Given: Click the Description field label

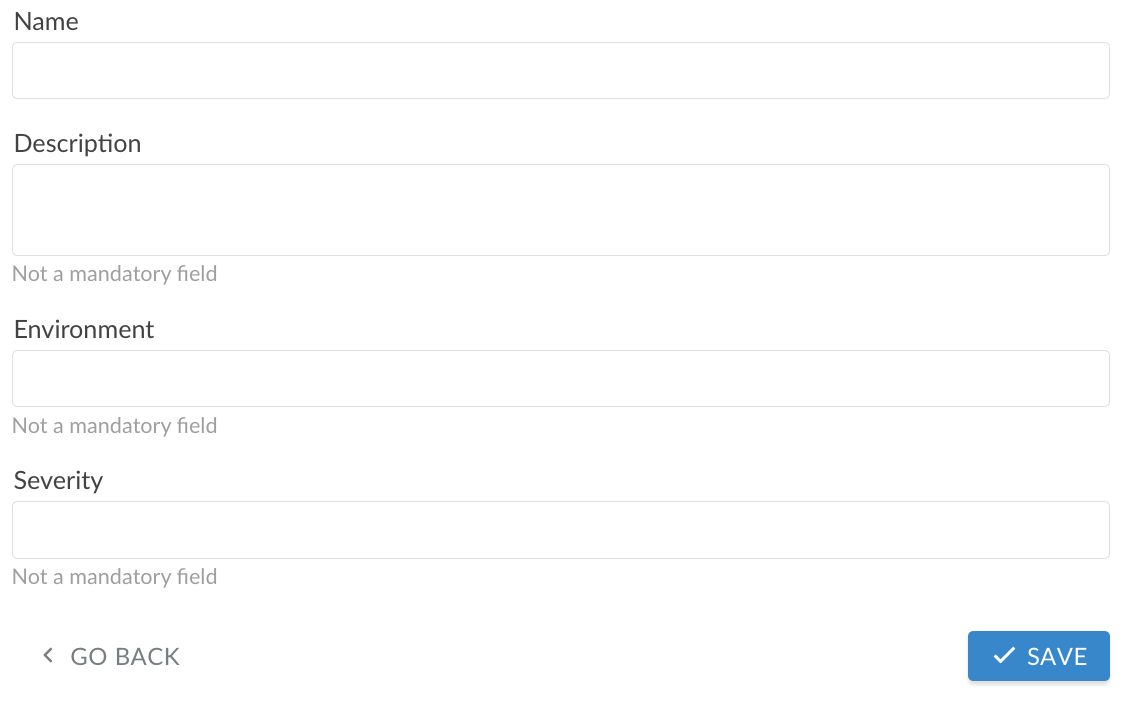Looking at the screenshot, I should click(77, 144).
